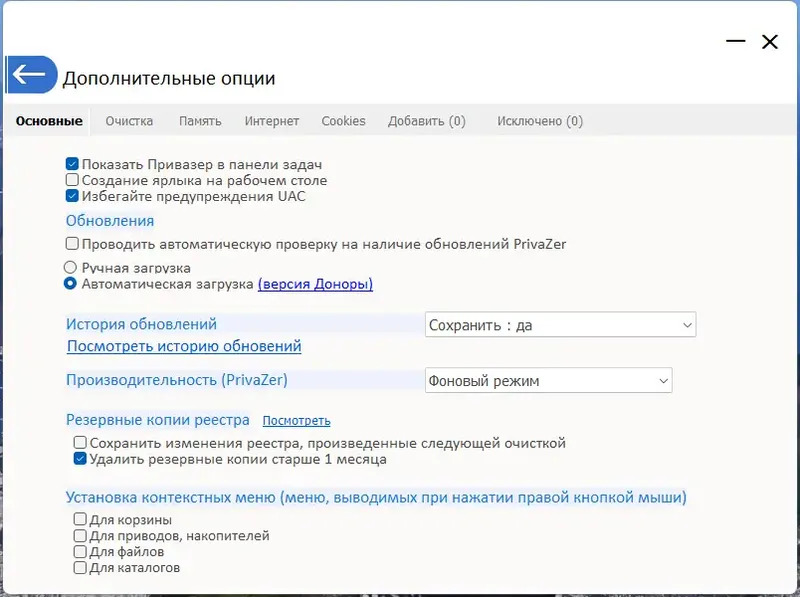Click the Резервные копии реестра heading
Screen dimensions: 800x597
click(158, 420)
